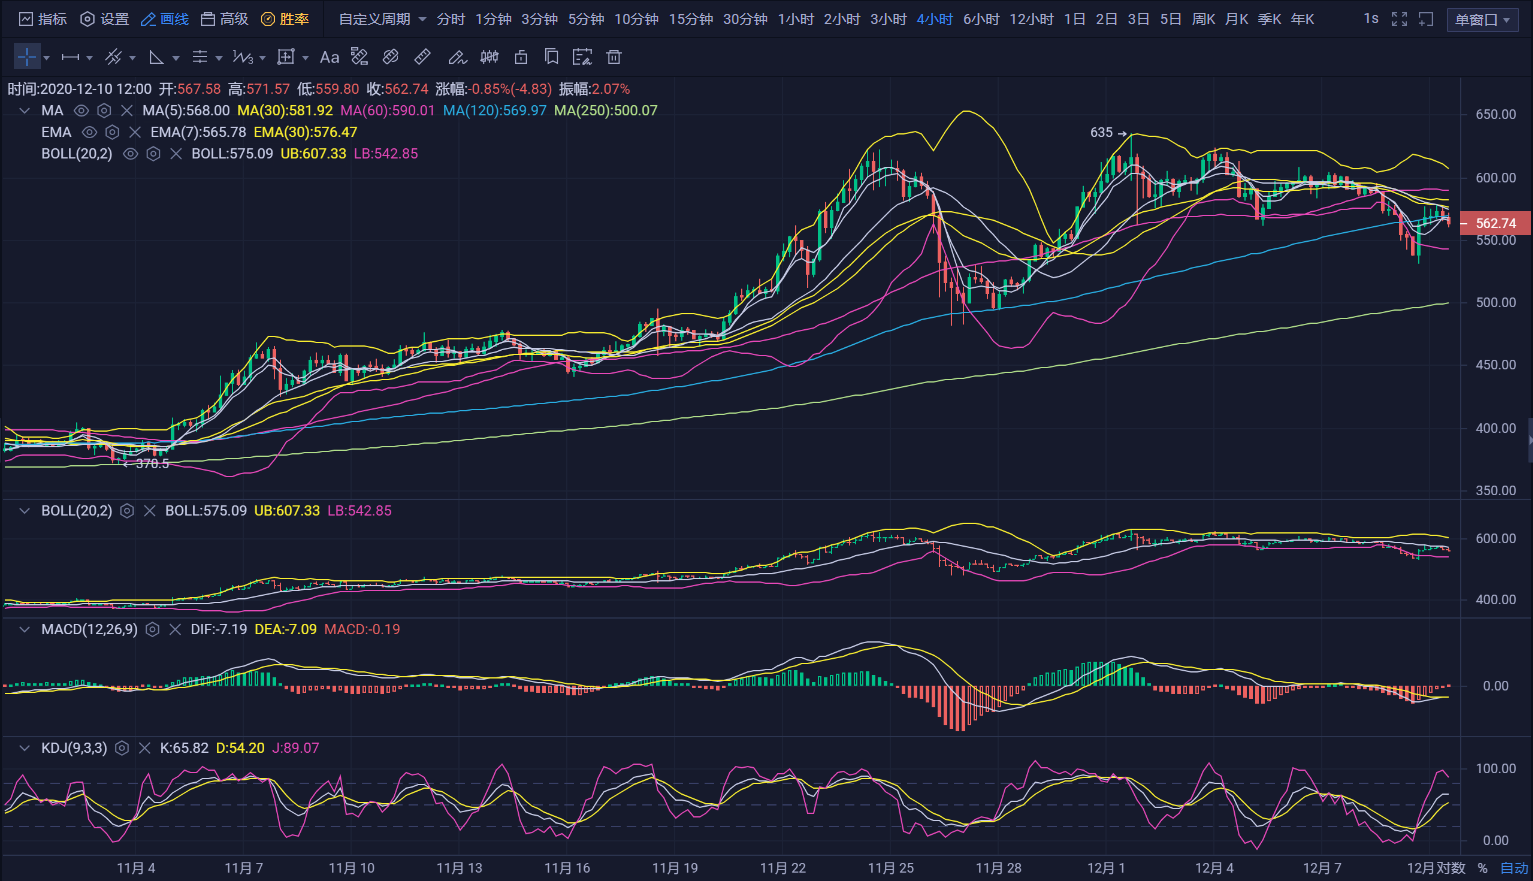The image size is (1533, 881).
Task: Select the freehand brush drawing tool
Action: click(x=457, y=57)
